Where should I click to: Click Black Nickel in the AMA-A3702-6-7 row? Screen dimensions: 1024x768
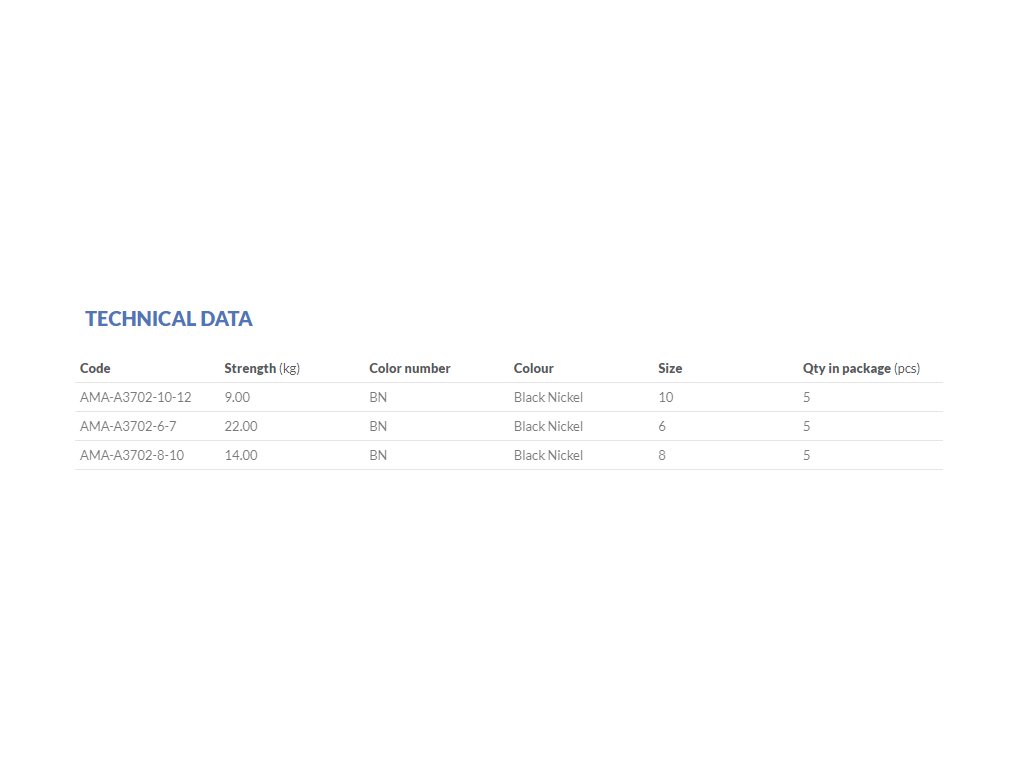point(548,426)
